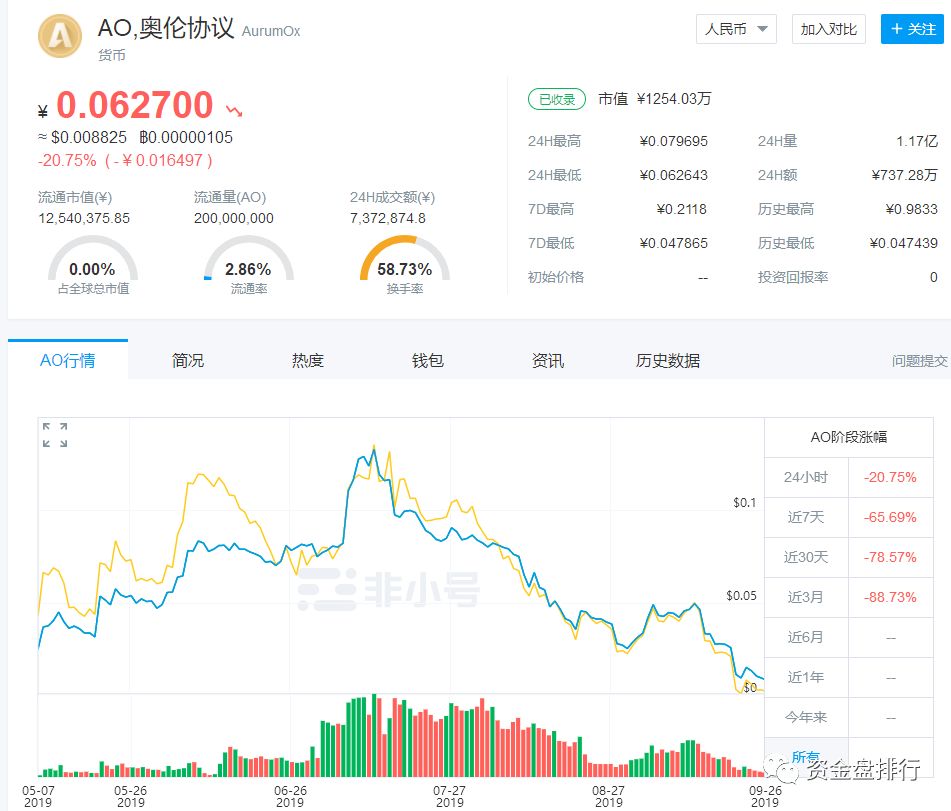
Task: Click the $0.008825 USD price
Action: tap(89, 138)
